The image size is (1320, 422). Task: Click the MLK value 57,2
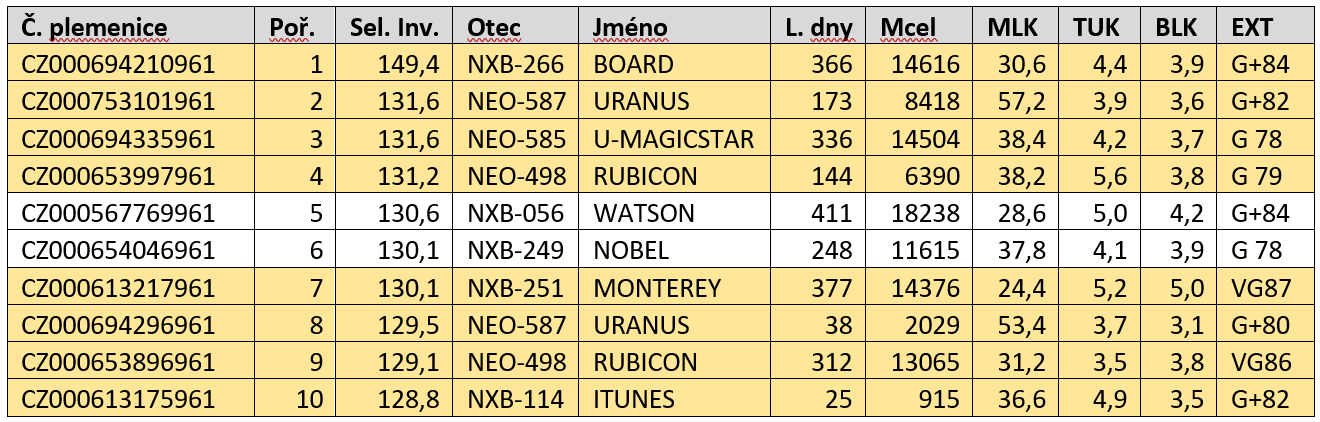1024,102
